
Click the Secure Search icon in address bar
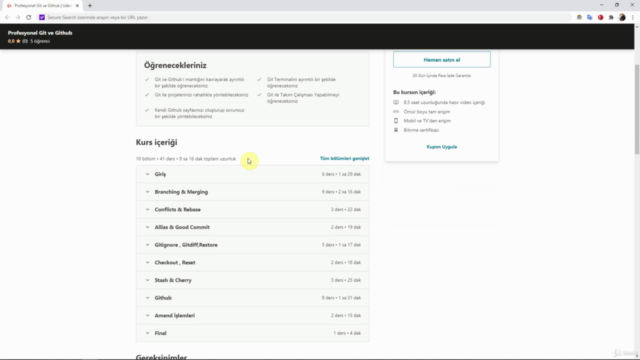click(42, 18)
